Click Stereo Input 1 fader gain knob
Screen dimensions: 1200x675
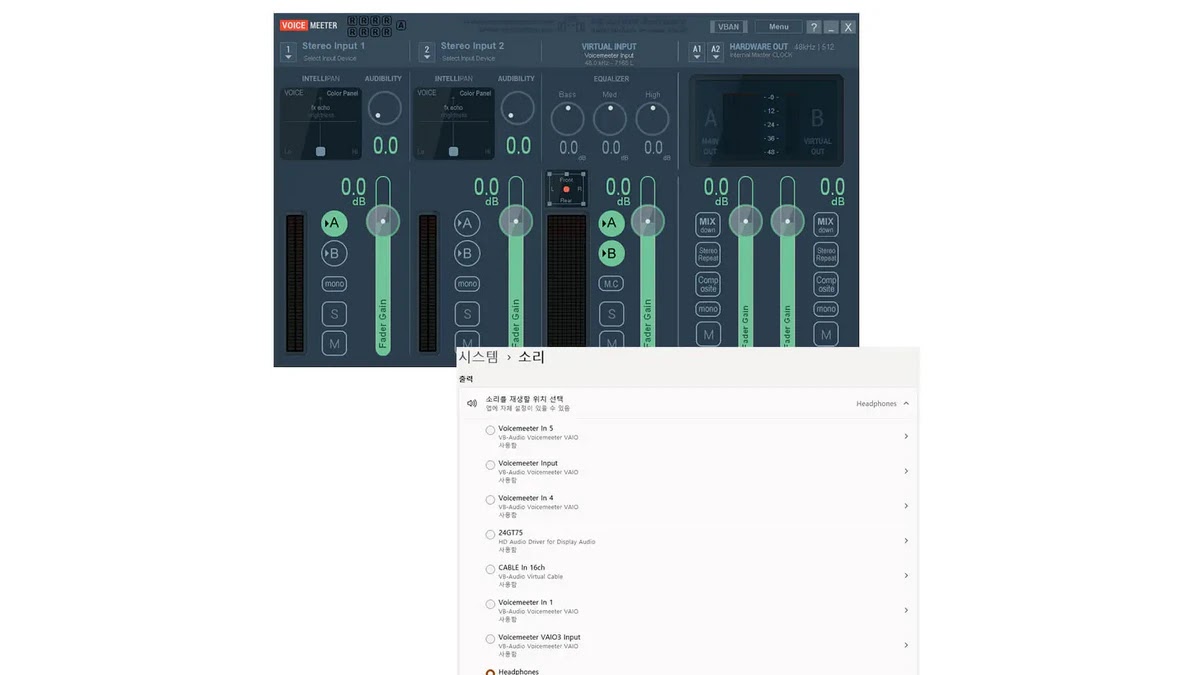pos(383,221)
